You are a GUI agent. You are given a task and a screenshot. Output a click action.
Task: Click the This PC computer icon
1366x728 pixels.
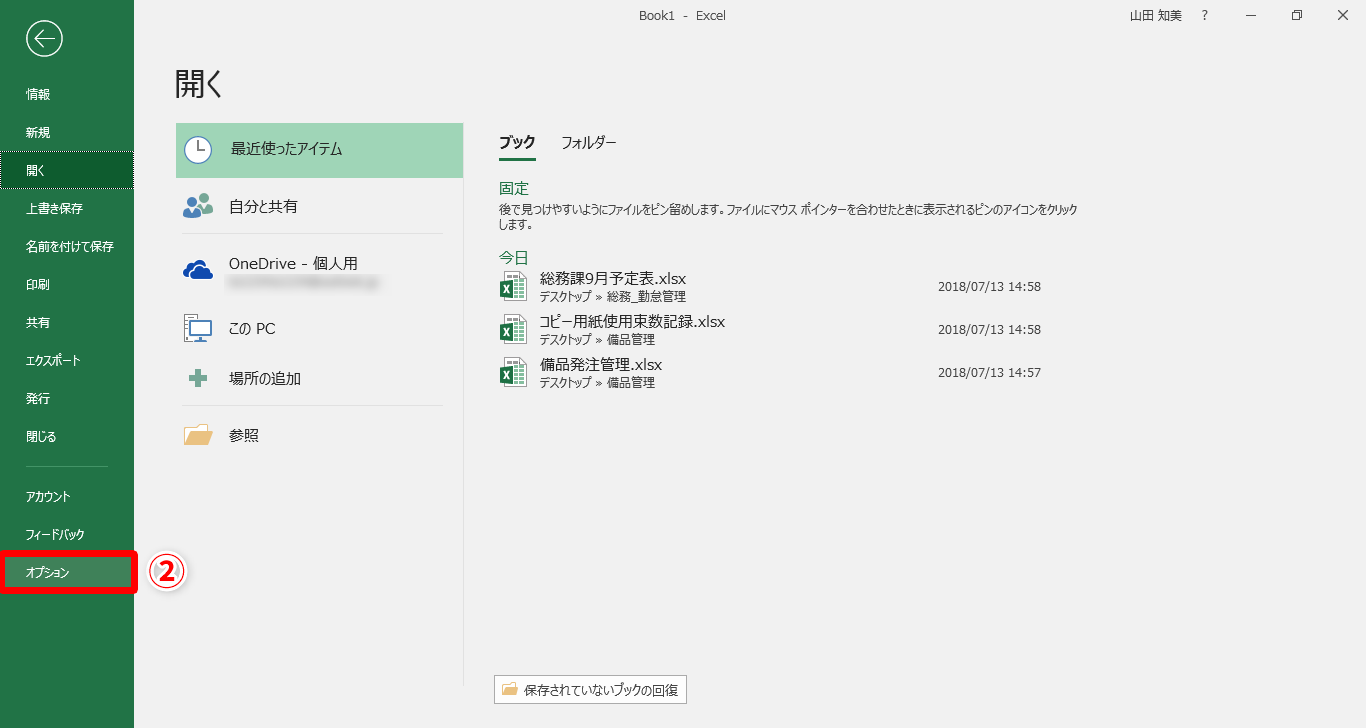click(198, 328)
